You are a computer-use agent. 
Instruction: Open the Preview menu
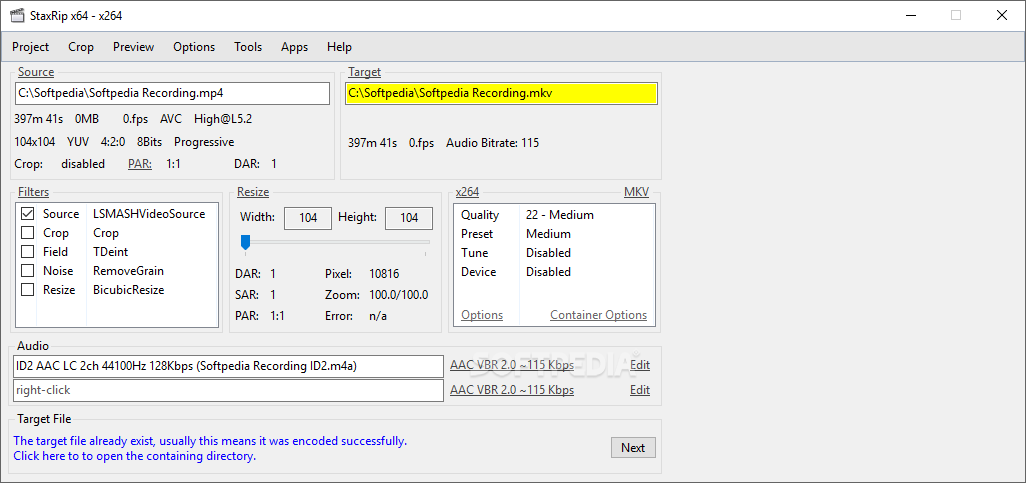tap(133, 47)
